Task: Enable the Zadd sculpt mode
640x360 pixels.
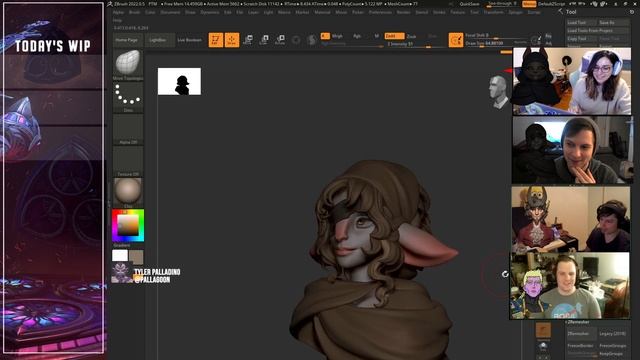Action: click(x=394, y=36)
